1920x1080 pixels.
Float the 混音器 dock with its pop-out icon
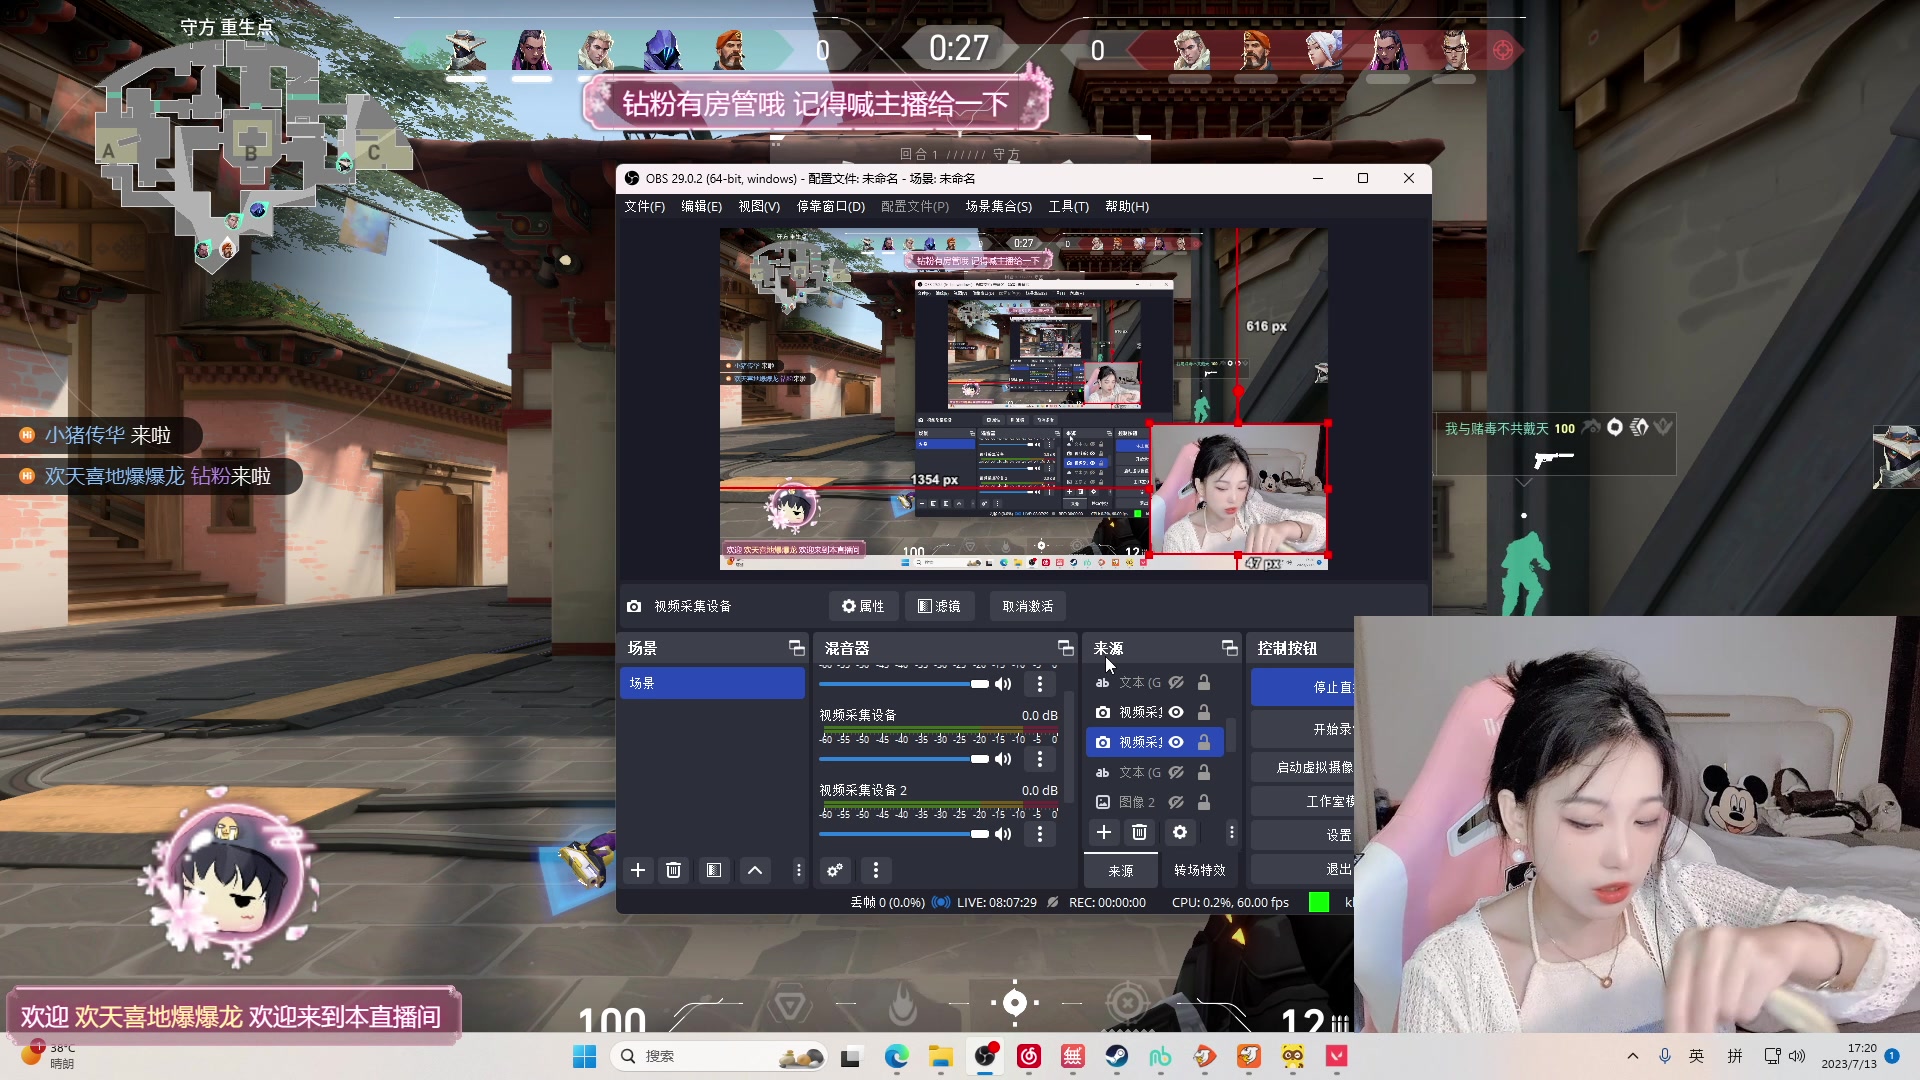point(1066,648)
